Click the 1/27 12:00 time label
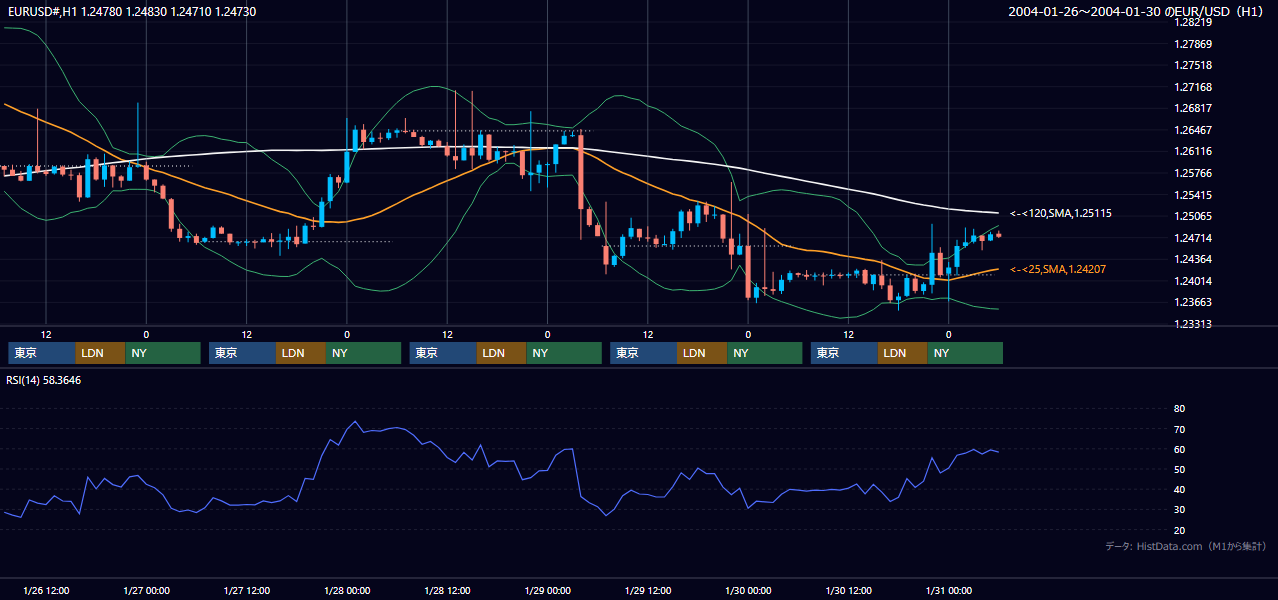 246,591
